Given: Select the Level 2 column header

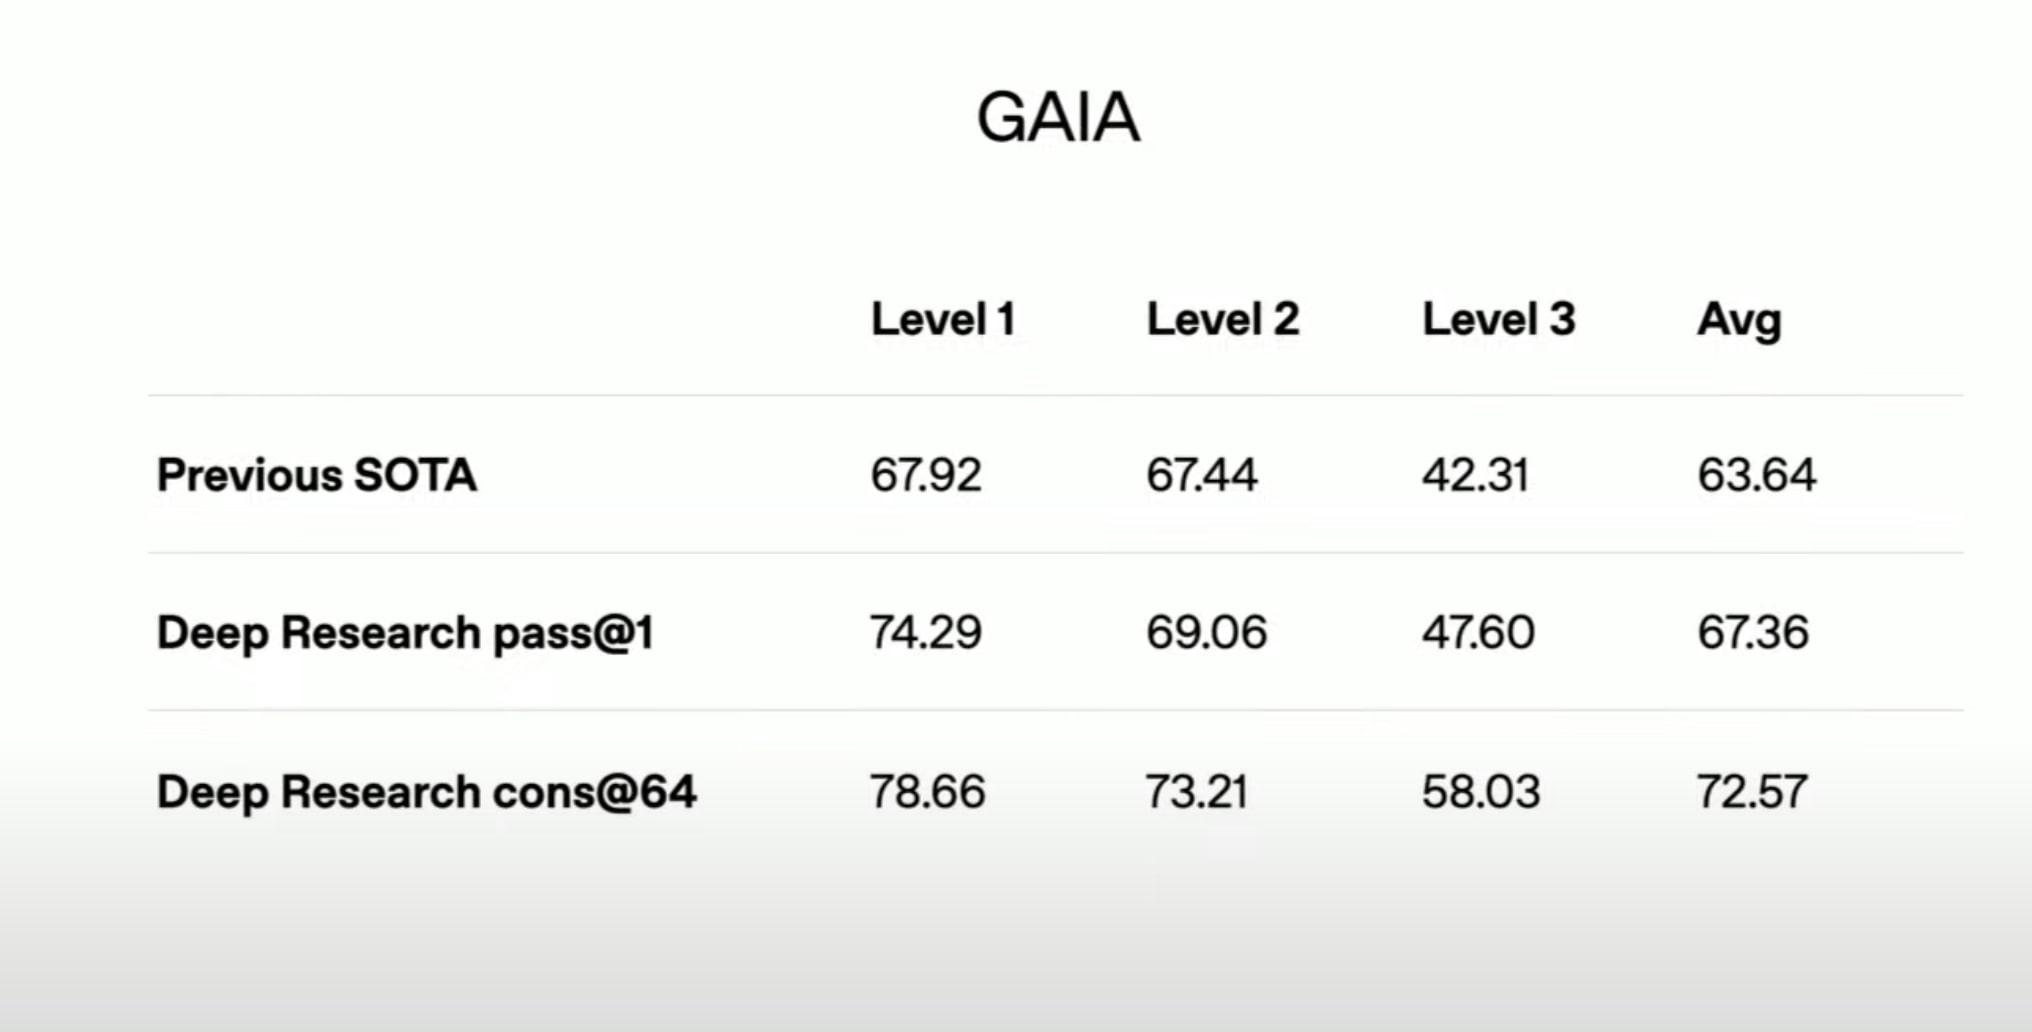Looking at the screenshot, I should 1222,320.
